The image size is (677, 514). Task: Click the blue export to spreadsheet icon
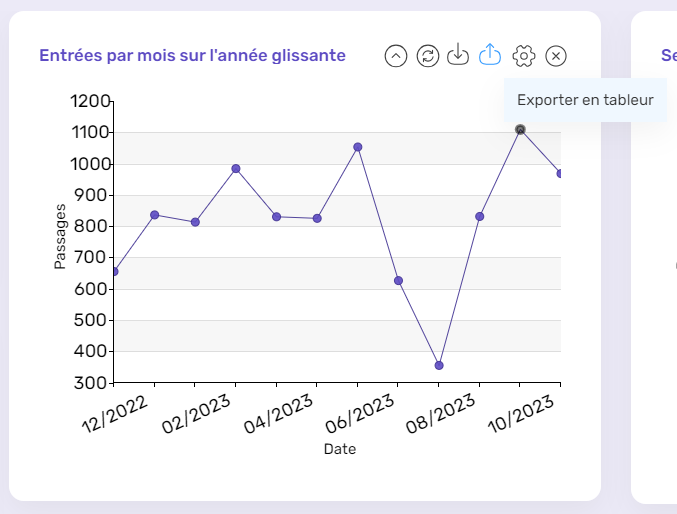click(x=490, y=55)
